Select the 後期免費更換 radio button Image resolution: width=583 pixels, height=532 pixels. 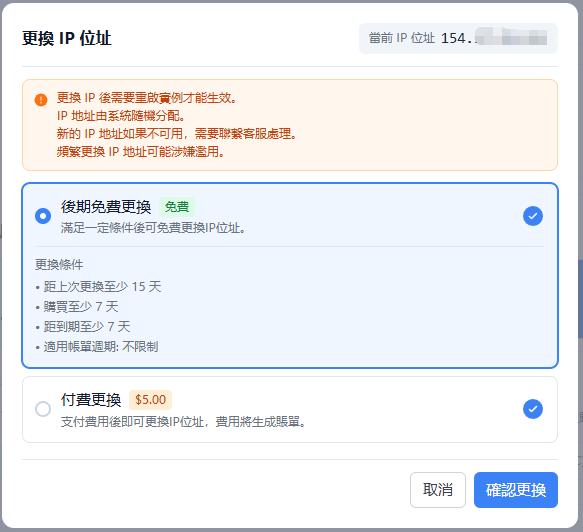(43, 216)
